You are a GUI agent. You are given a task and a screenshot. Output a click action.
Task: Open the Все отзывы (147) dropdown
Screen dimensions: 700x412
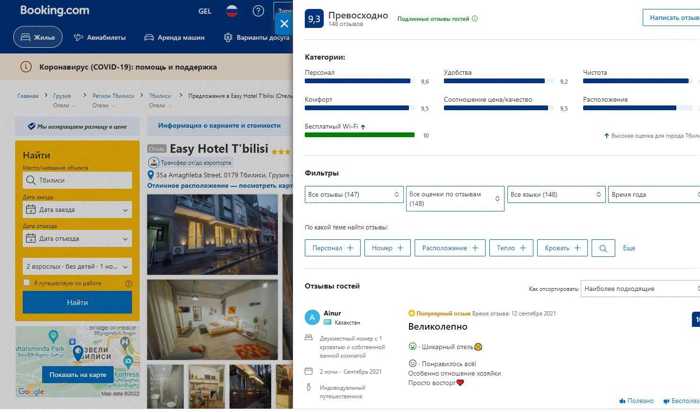tap(354, 195)
